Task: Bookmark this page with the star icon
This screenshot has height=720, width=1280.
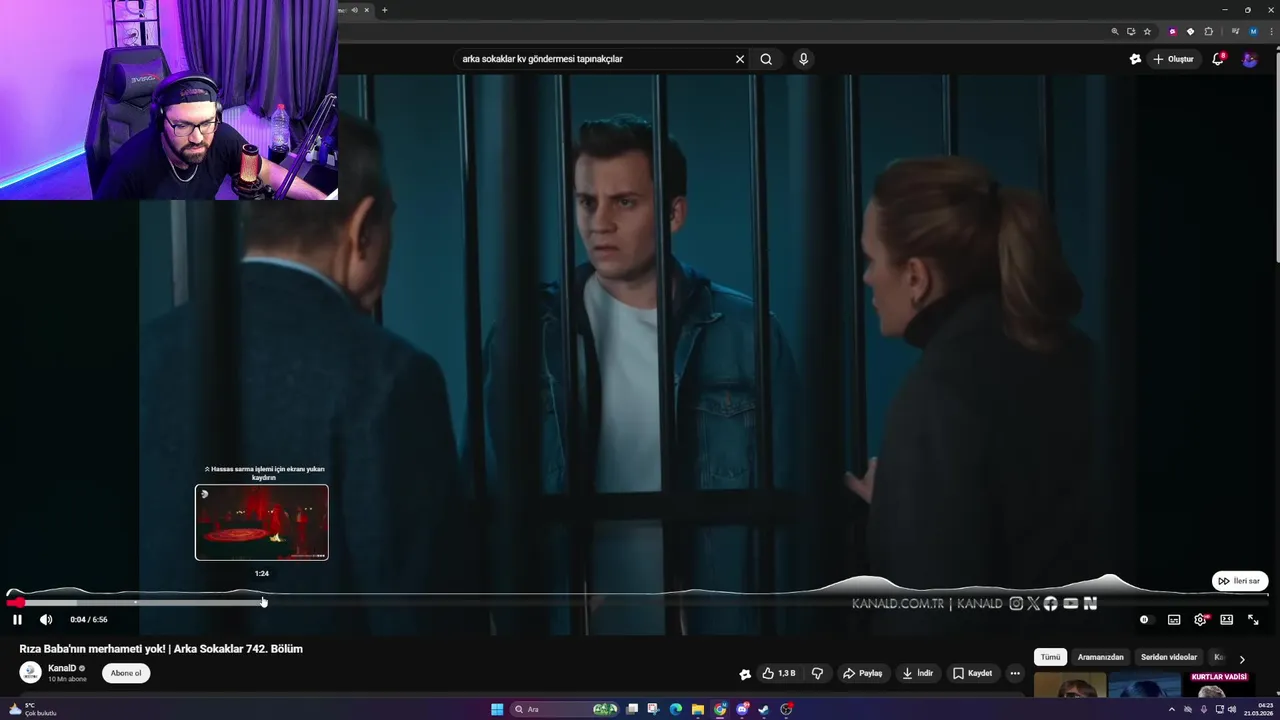Action: click(x=1147, y=31)
